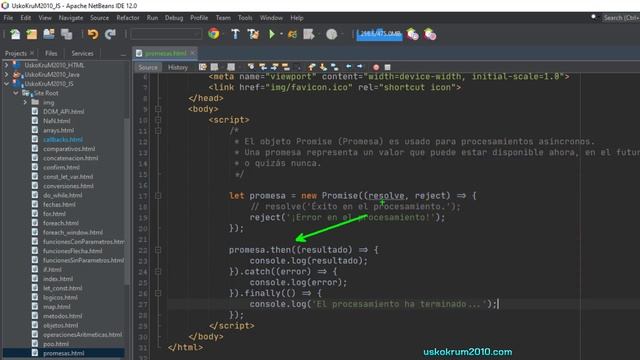
Task: Click the Redo arrow icon
Action: 110,34
